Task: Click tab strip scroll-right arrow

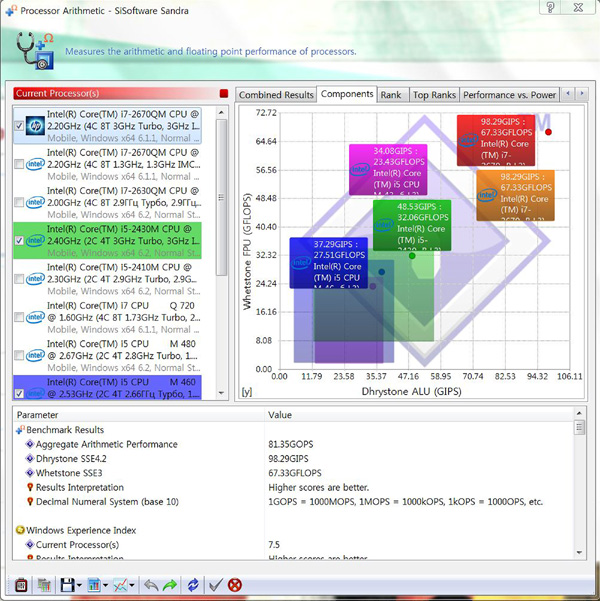Action: tap(582, 93)
